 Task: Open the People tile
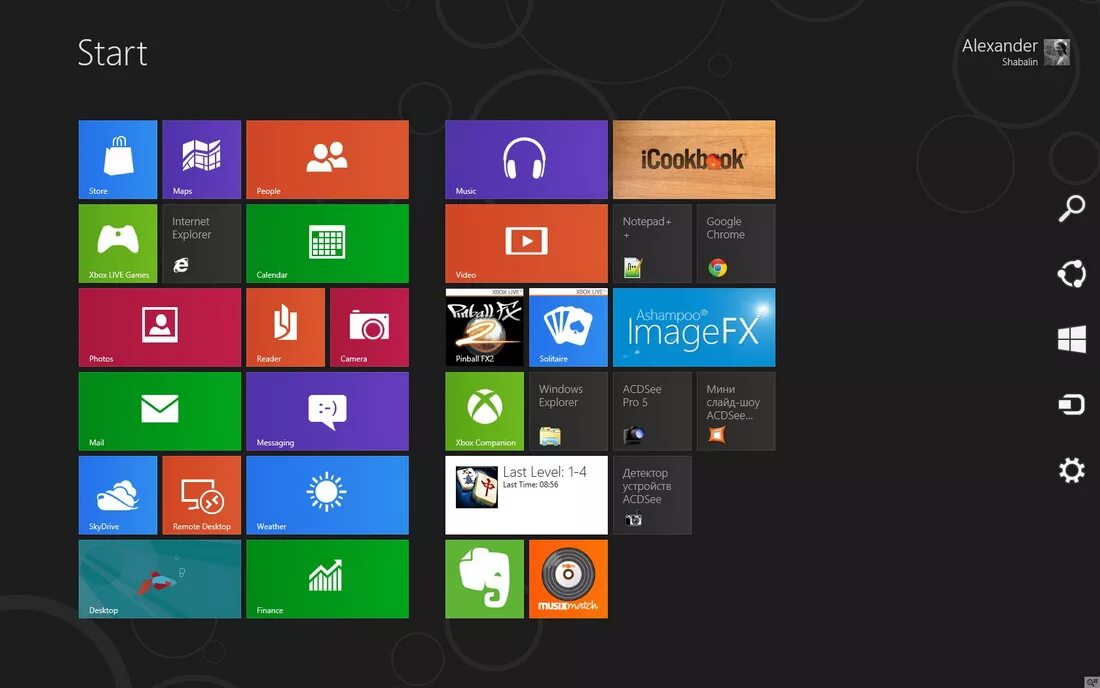(x=328, y=159)
